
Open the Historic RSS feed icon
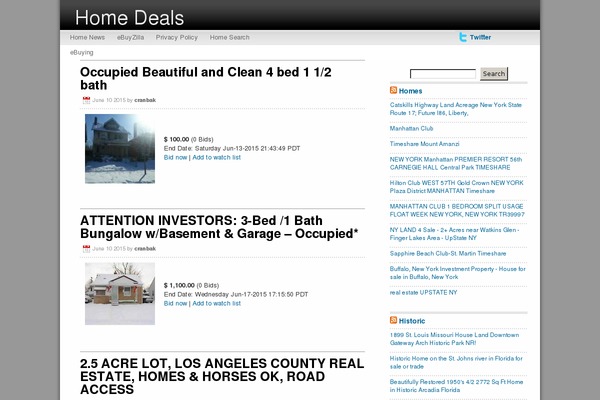click(393, 320)
